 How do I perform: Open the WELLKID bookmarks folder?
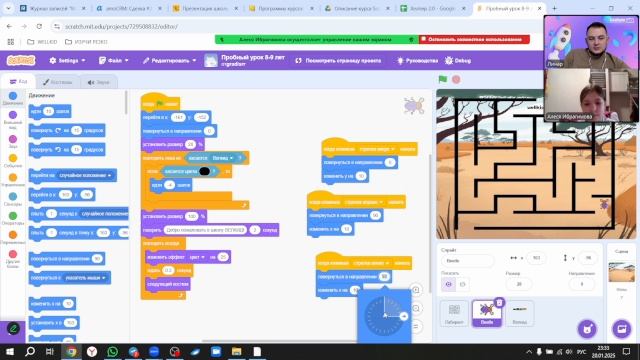pyautogui.click(x=42, y=42)
